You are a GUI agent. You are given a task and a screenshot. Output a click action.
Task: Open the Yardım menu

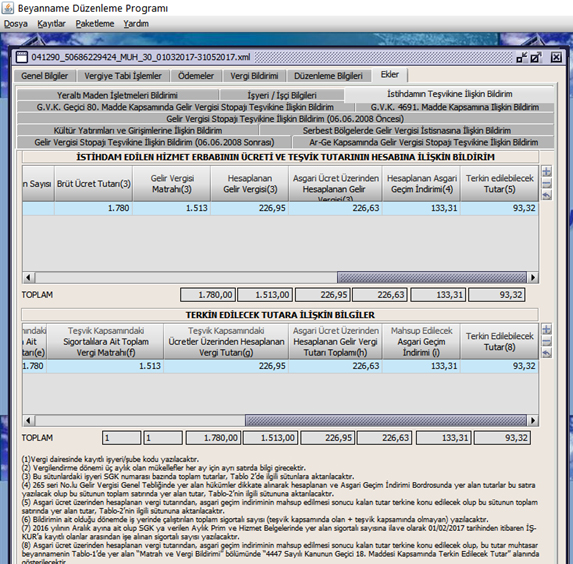pos(136,24)
